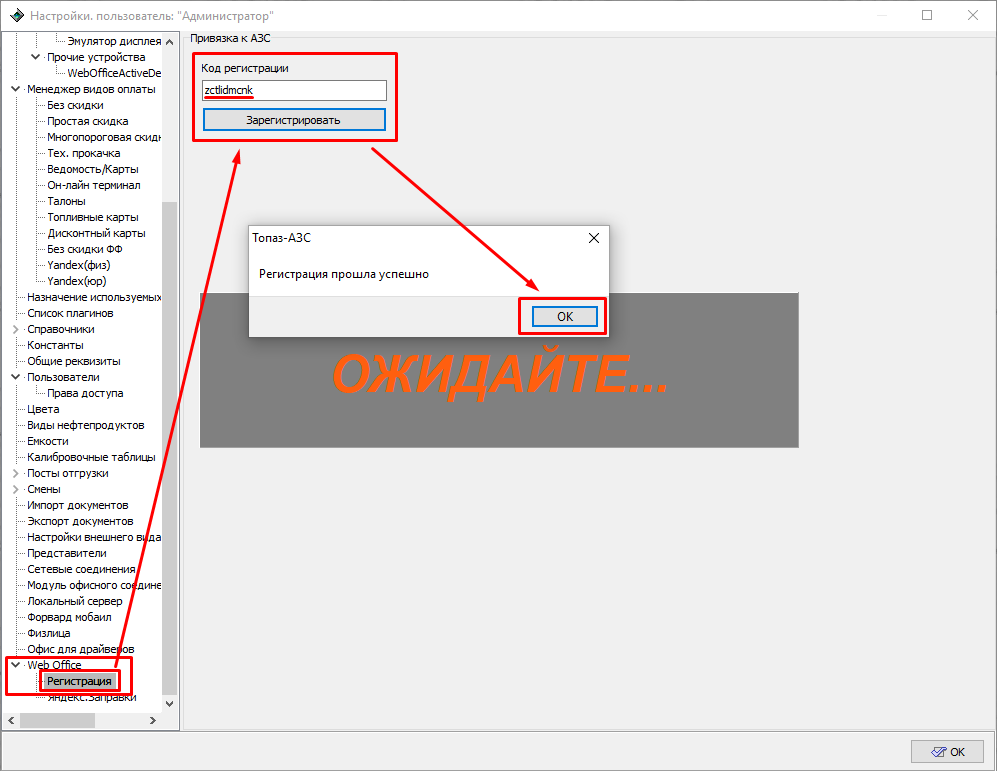Expand the Справочники tree node
997x771 pixels.
point(16,329)
